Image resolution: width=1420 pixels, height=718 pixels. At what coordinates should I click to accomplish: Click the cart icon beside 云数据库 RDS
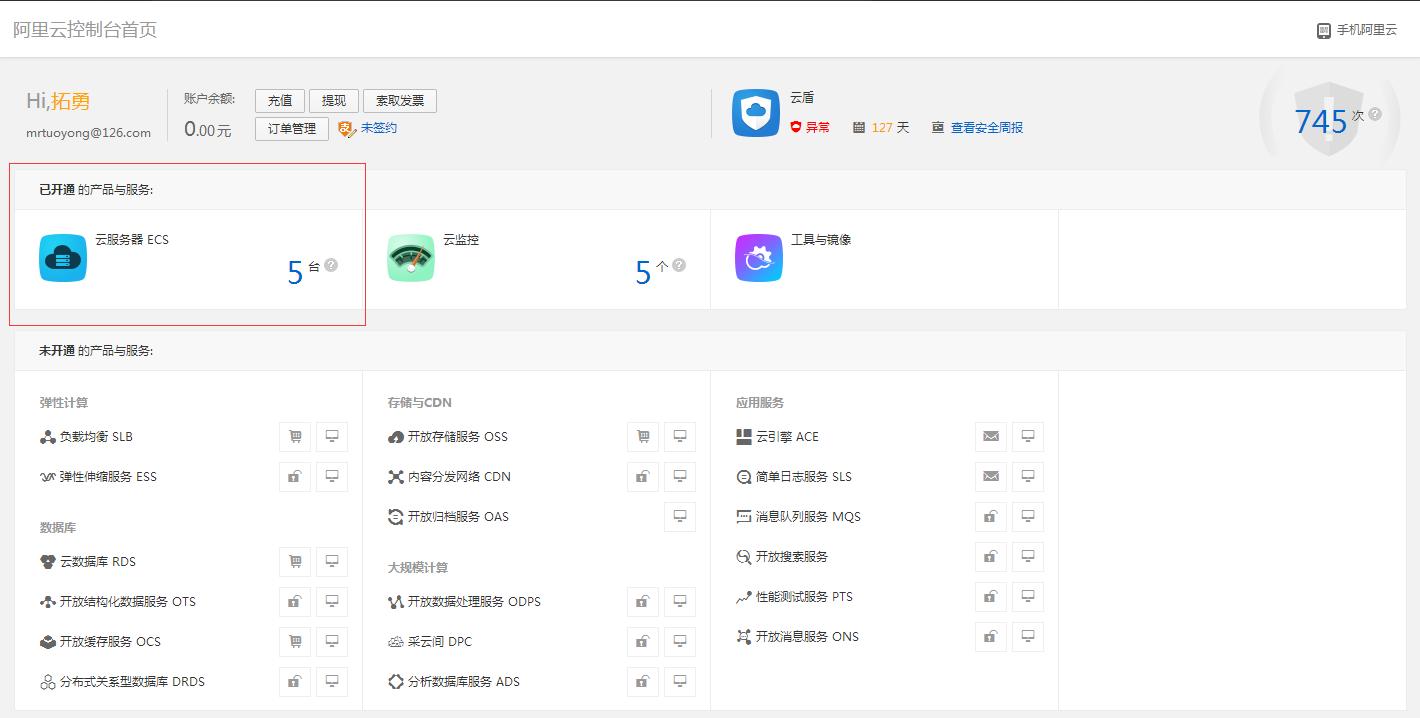pyautogui.click(x=294, y=561)
